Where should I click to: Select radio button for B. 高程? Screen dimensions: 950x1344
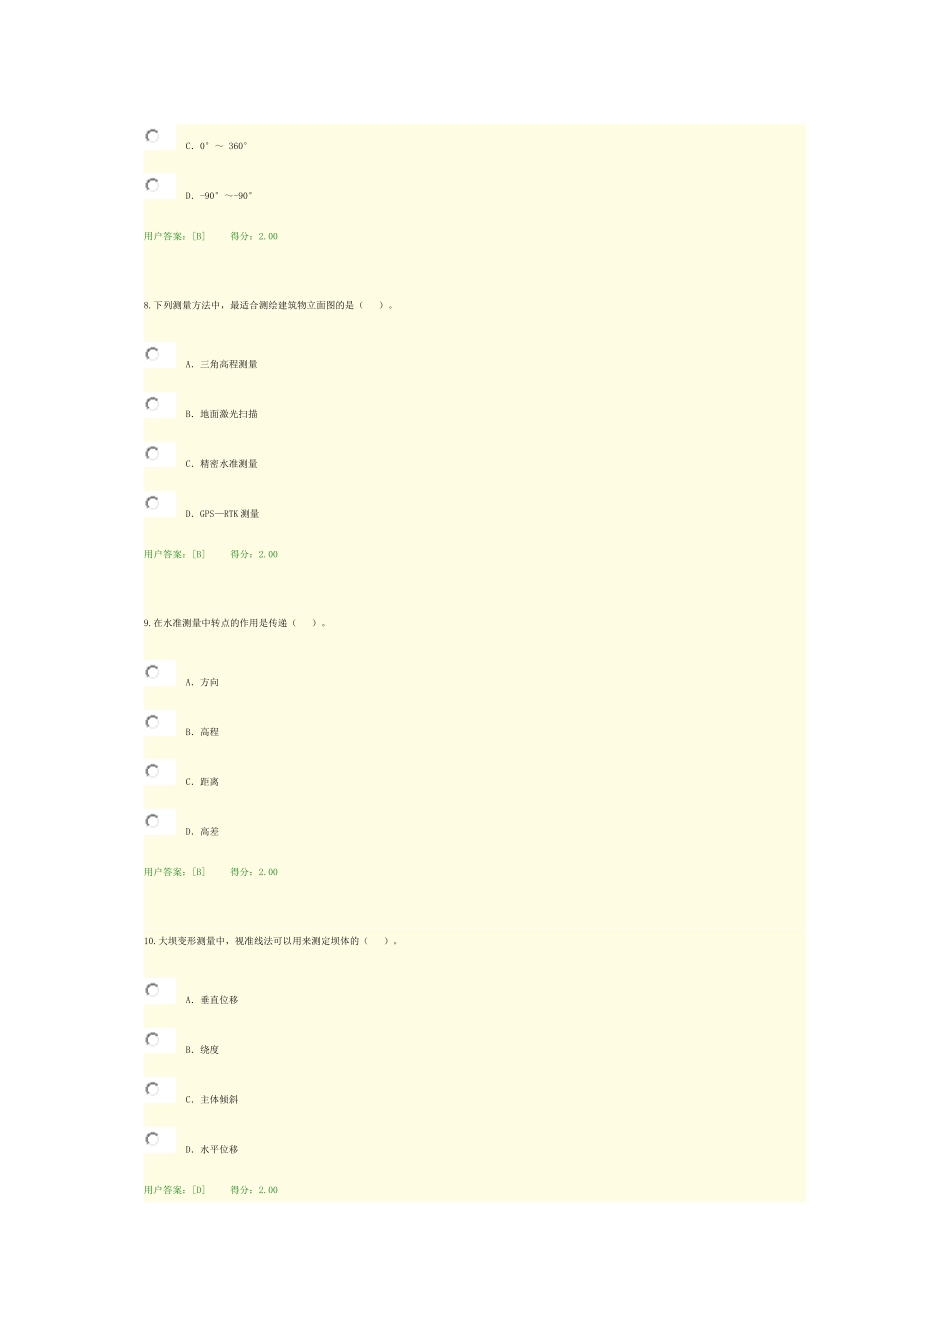152,722
